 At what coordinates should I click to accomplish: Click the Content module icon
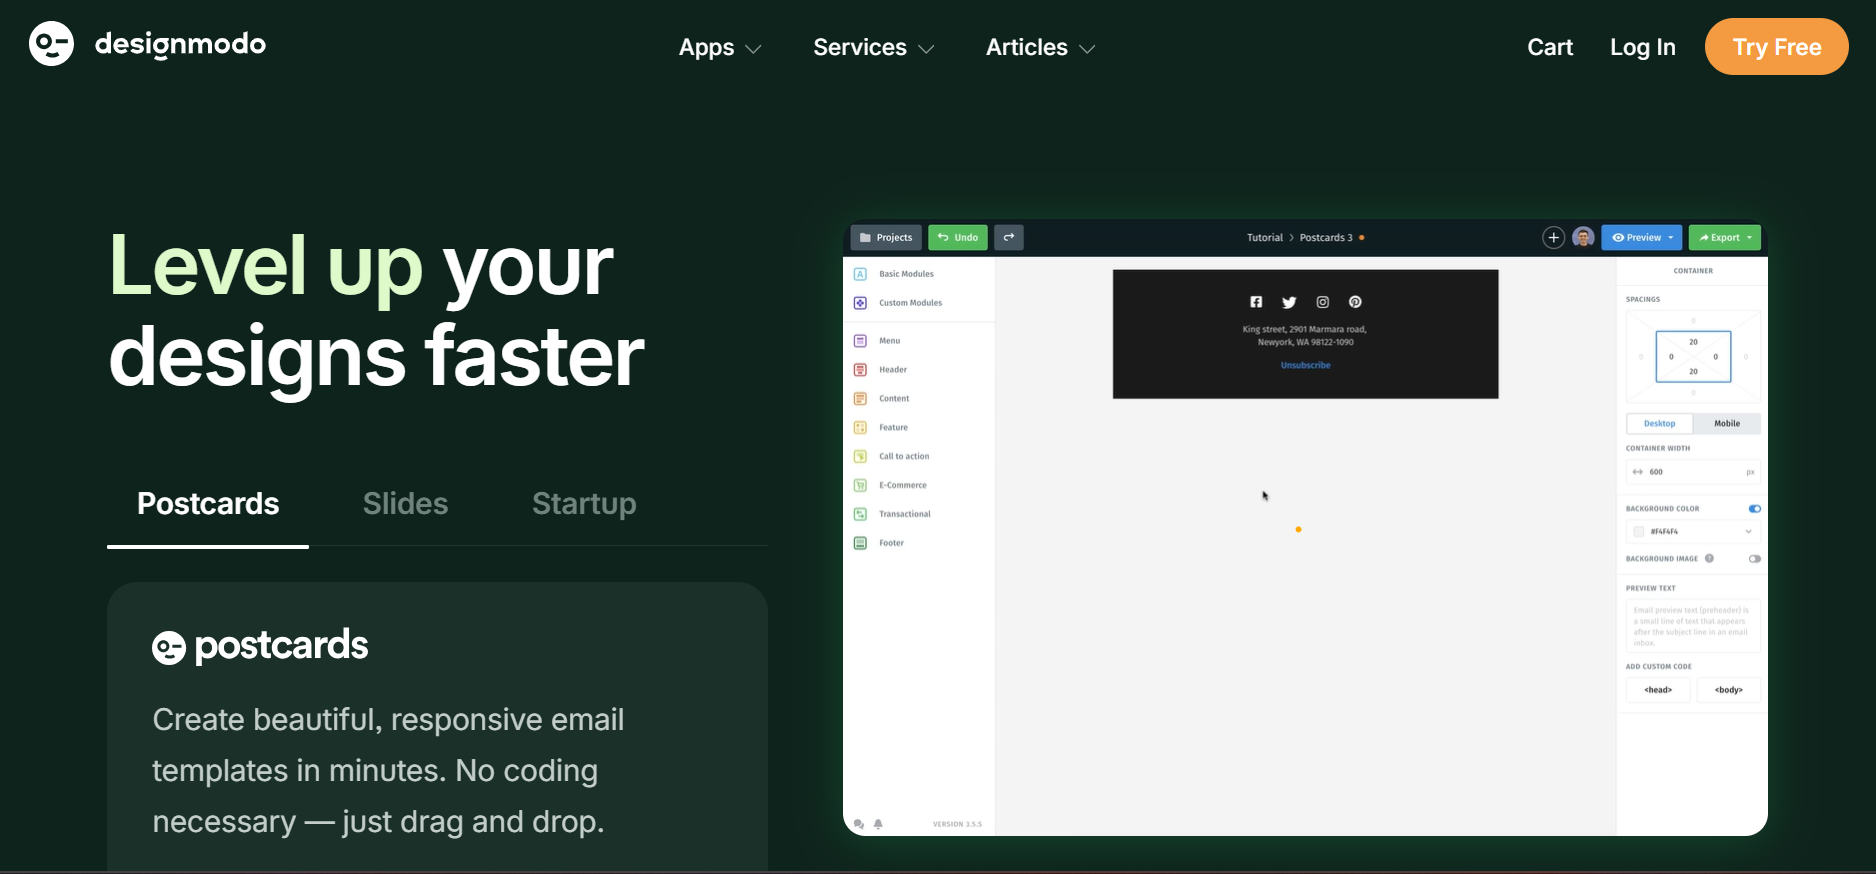[x=860, y=399]
